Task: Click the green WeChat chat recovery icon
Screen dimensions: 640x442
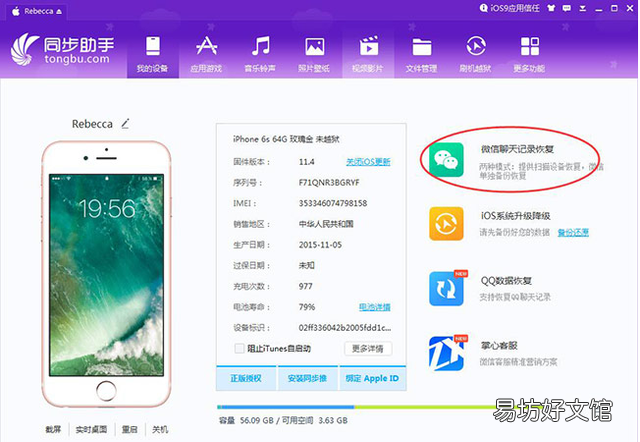Action: tap(446, 159)
